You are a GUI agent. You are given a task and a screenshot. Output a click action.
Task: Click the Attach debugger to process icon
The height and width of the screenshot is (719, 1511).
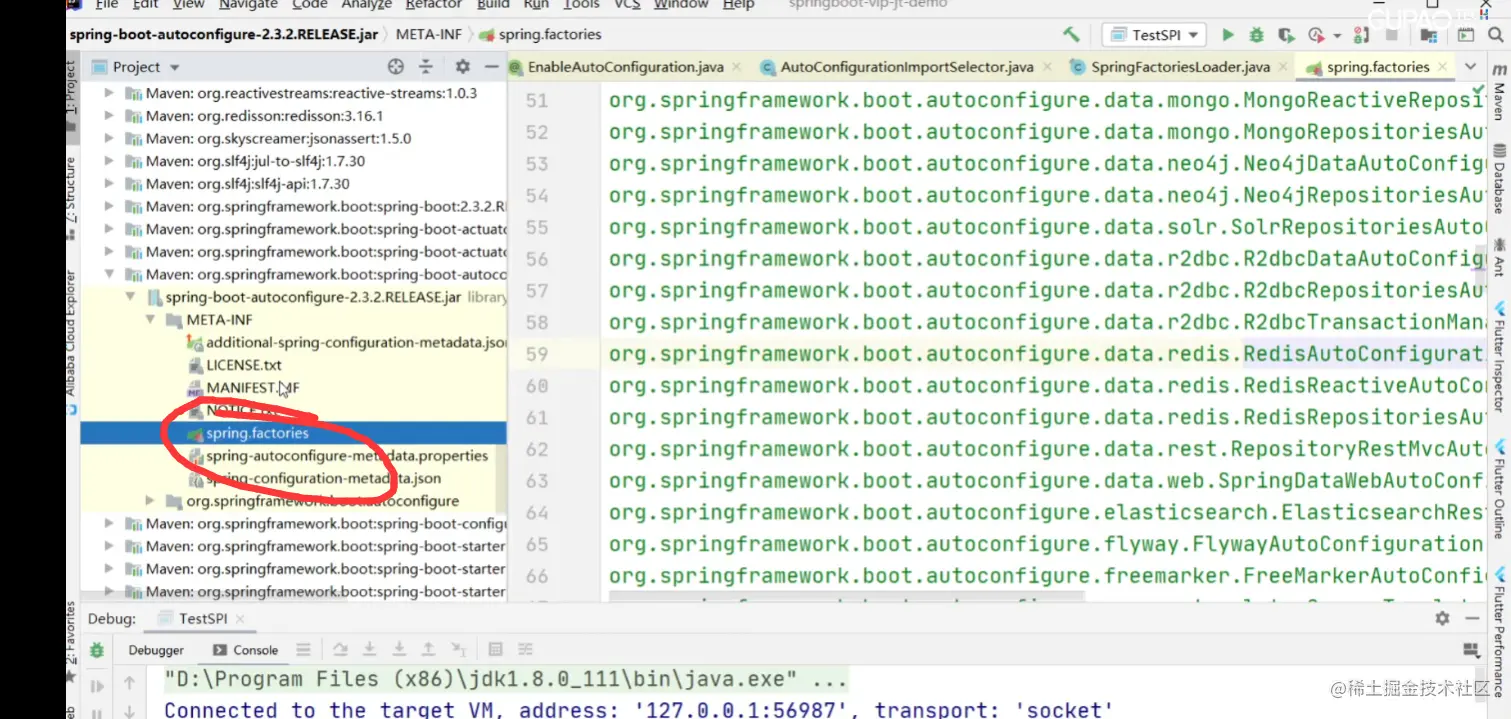(1362, 35)
